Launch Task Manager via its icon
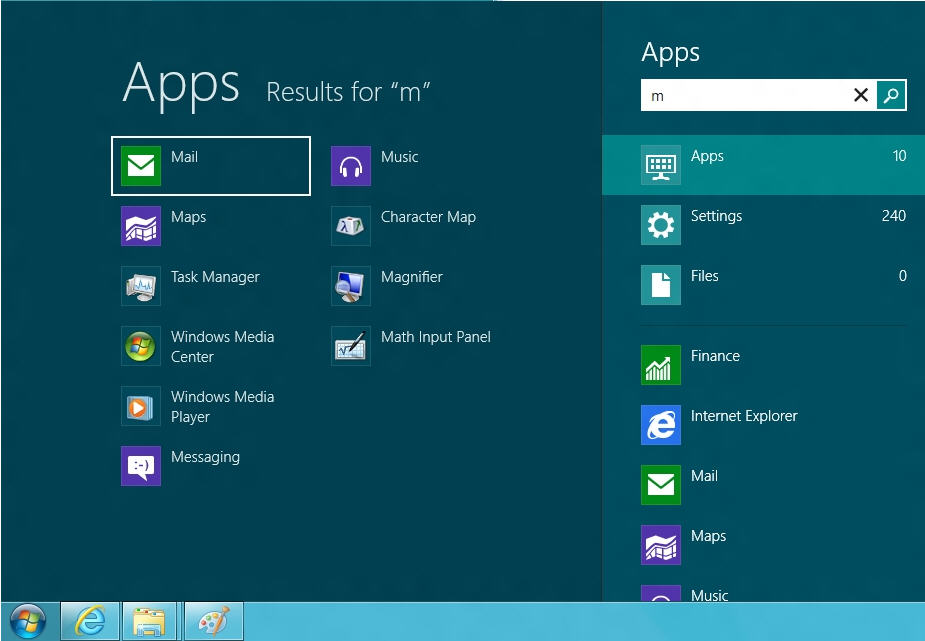925x641 pixels. coord(141,286)
